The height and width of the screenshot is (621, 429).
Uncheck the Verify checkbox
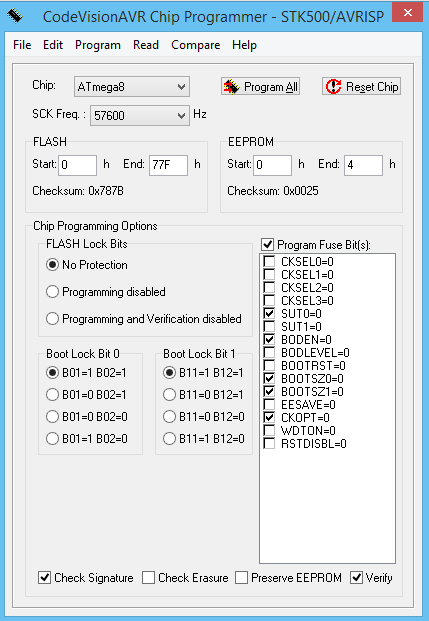pyautogui.click(x=356, y=577)
